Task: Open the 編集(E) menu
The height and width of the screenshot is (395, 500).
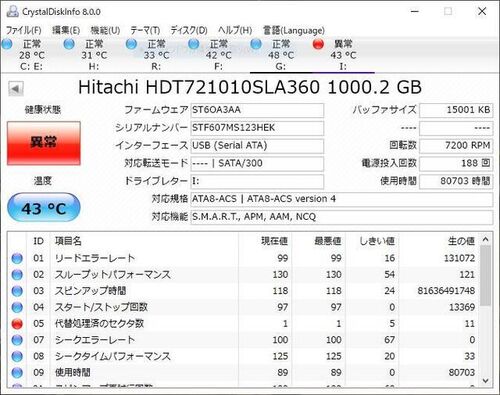Action: tap(66, 31)
